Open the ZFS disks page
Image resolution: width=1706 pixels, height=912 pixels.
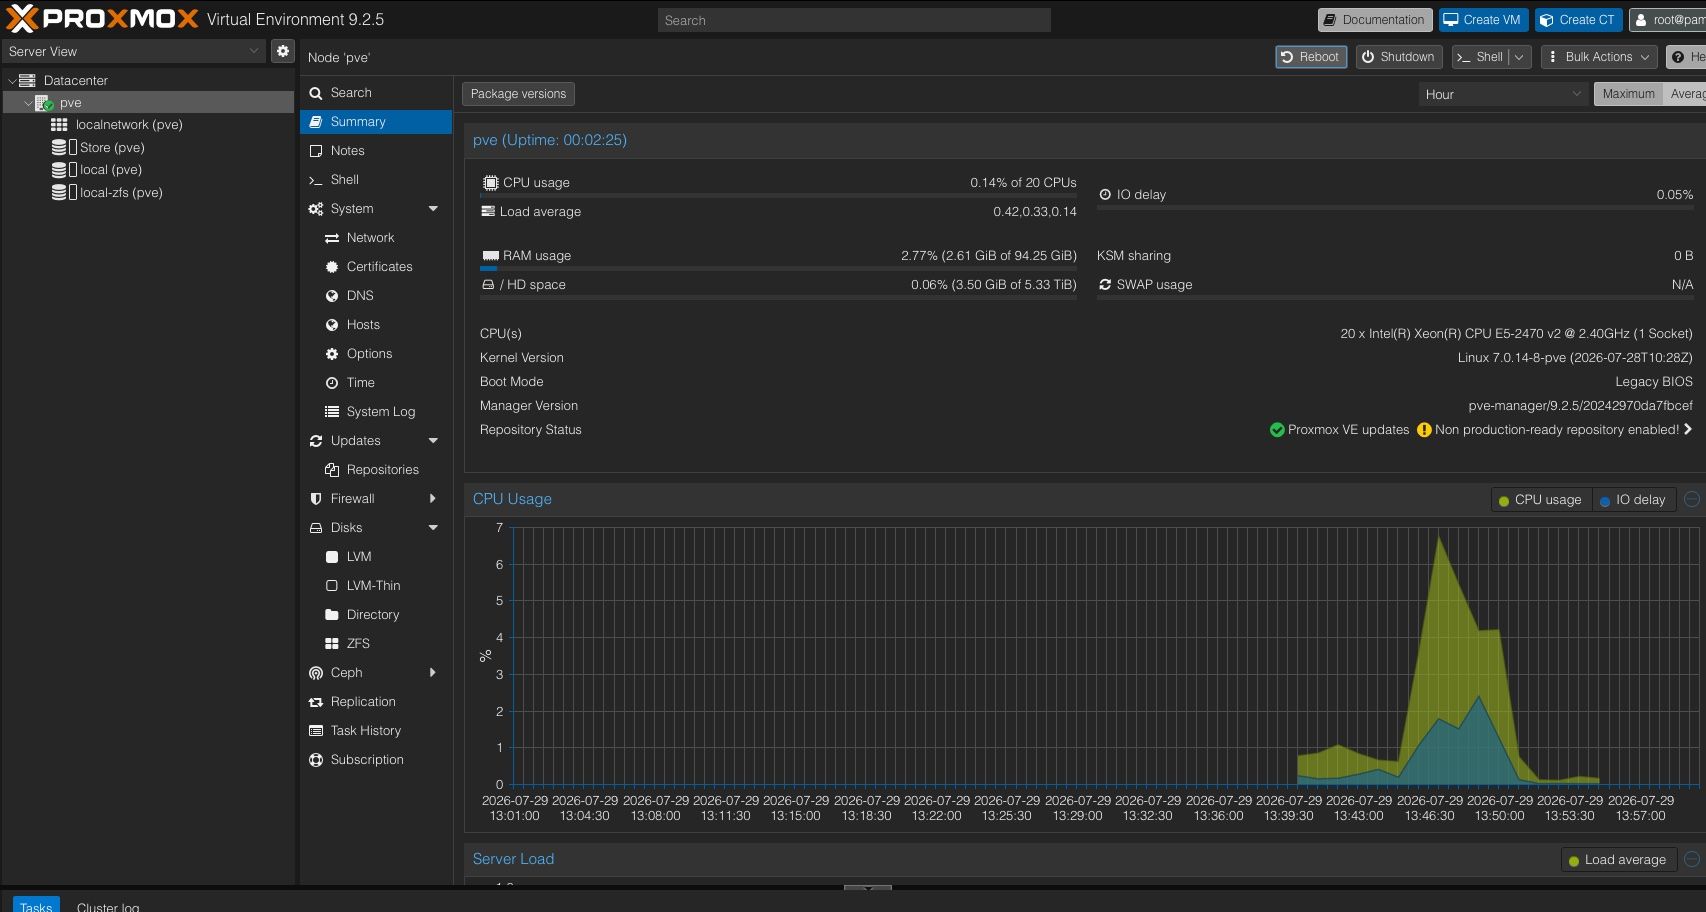(358, 644)
